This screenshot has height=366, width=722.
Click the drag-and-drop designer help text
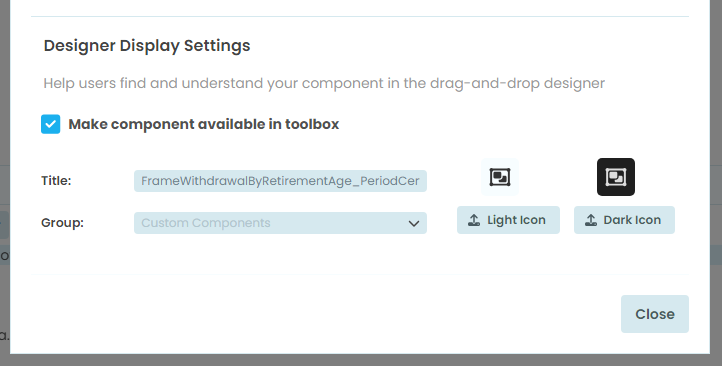pyautogui.click(x=324, y=83)
